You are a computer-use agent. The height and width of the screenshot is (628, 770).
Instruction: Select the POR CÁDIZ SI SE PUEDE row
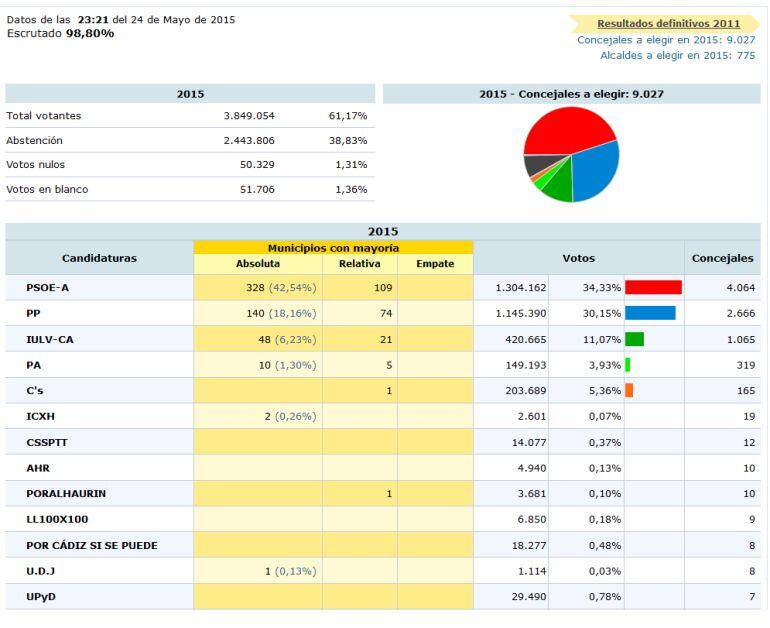coord(92,545)
